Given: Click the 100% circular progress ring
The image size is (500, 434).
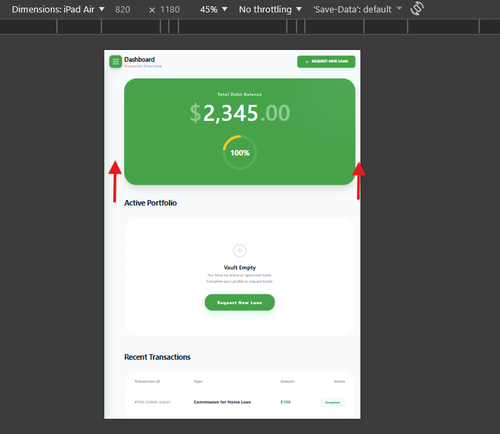Looking at the screenshot, I should (x=240, y=152).
